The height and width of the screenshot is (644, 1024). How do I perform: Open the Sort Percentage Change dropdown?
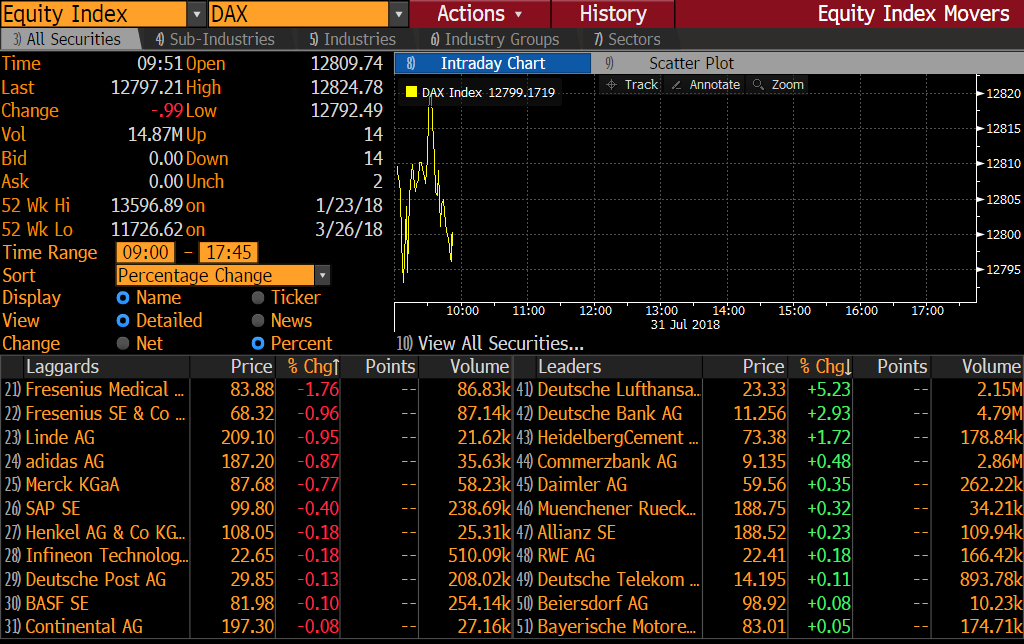coord(322,276)
